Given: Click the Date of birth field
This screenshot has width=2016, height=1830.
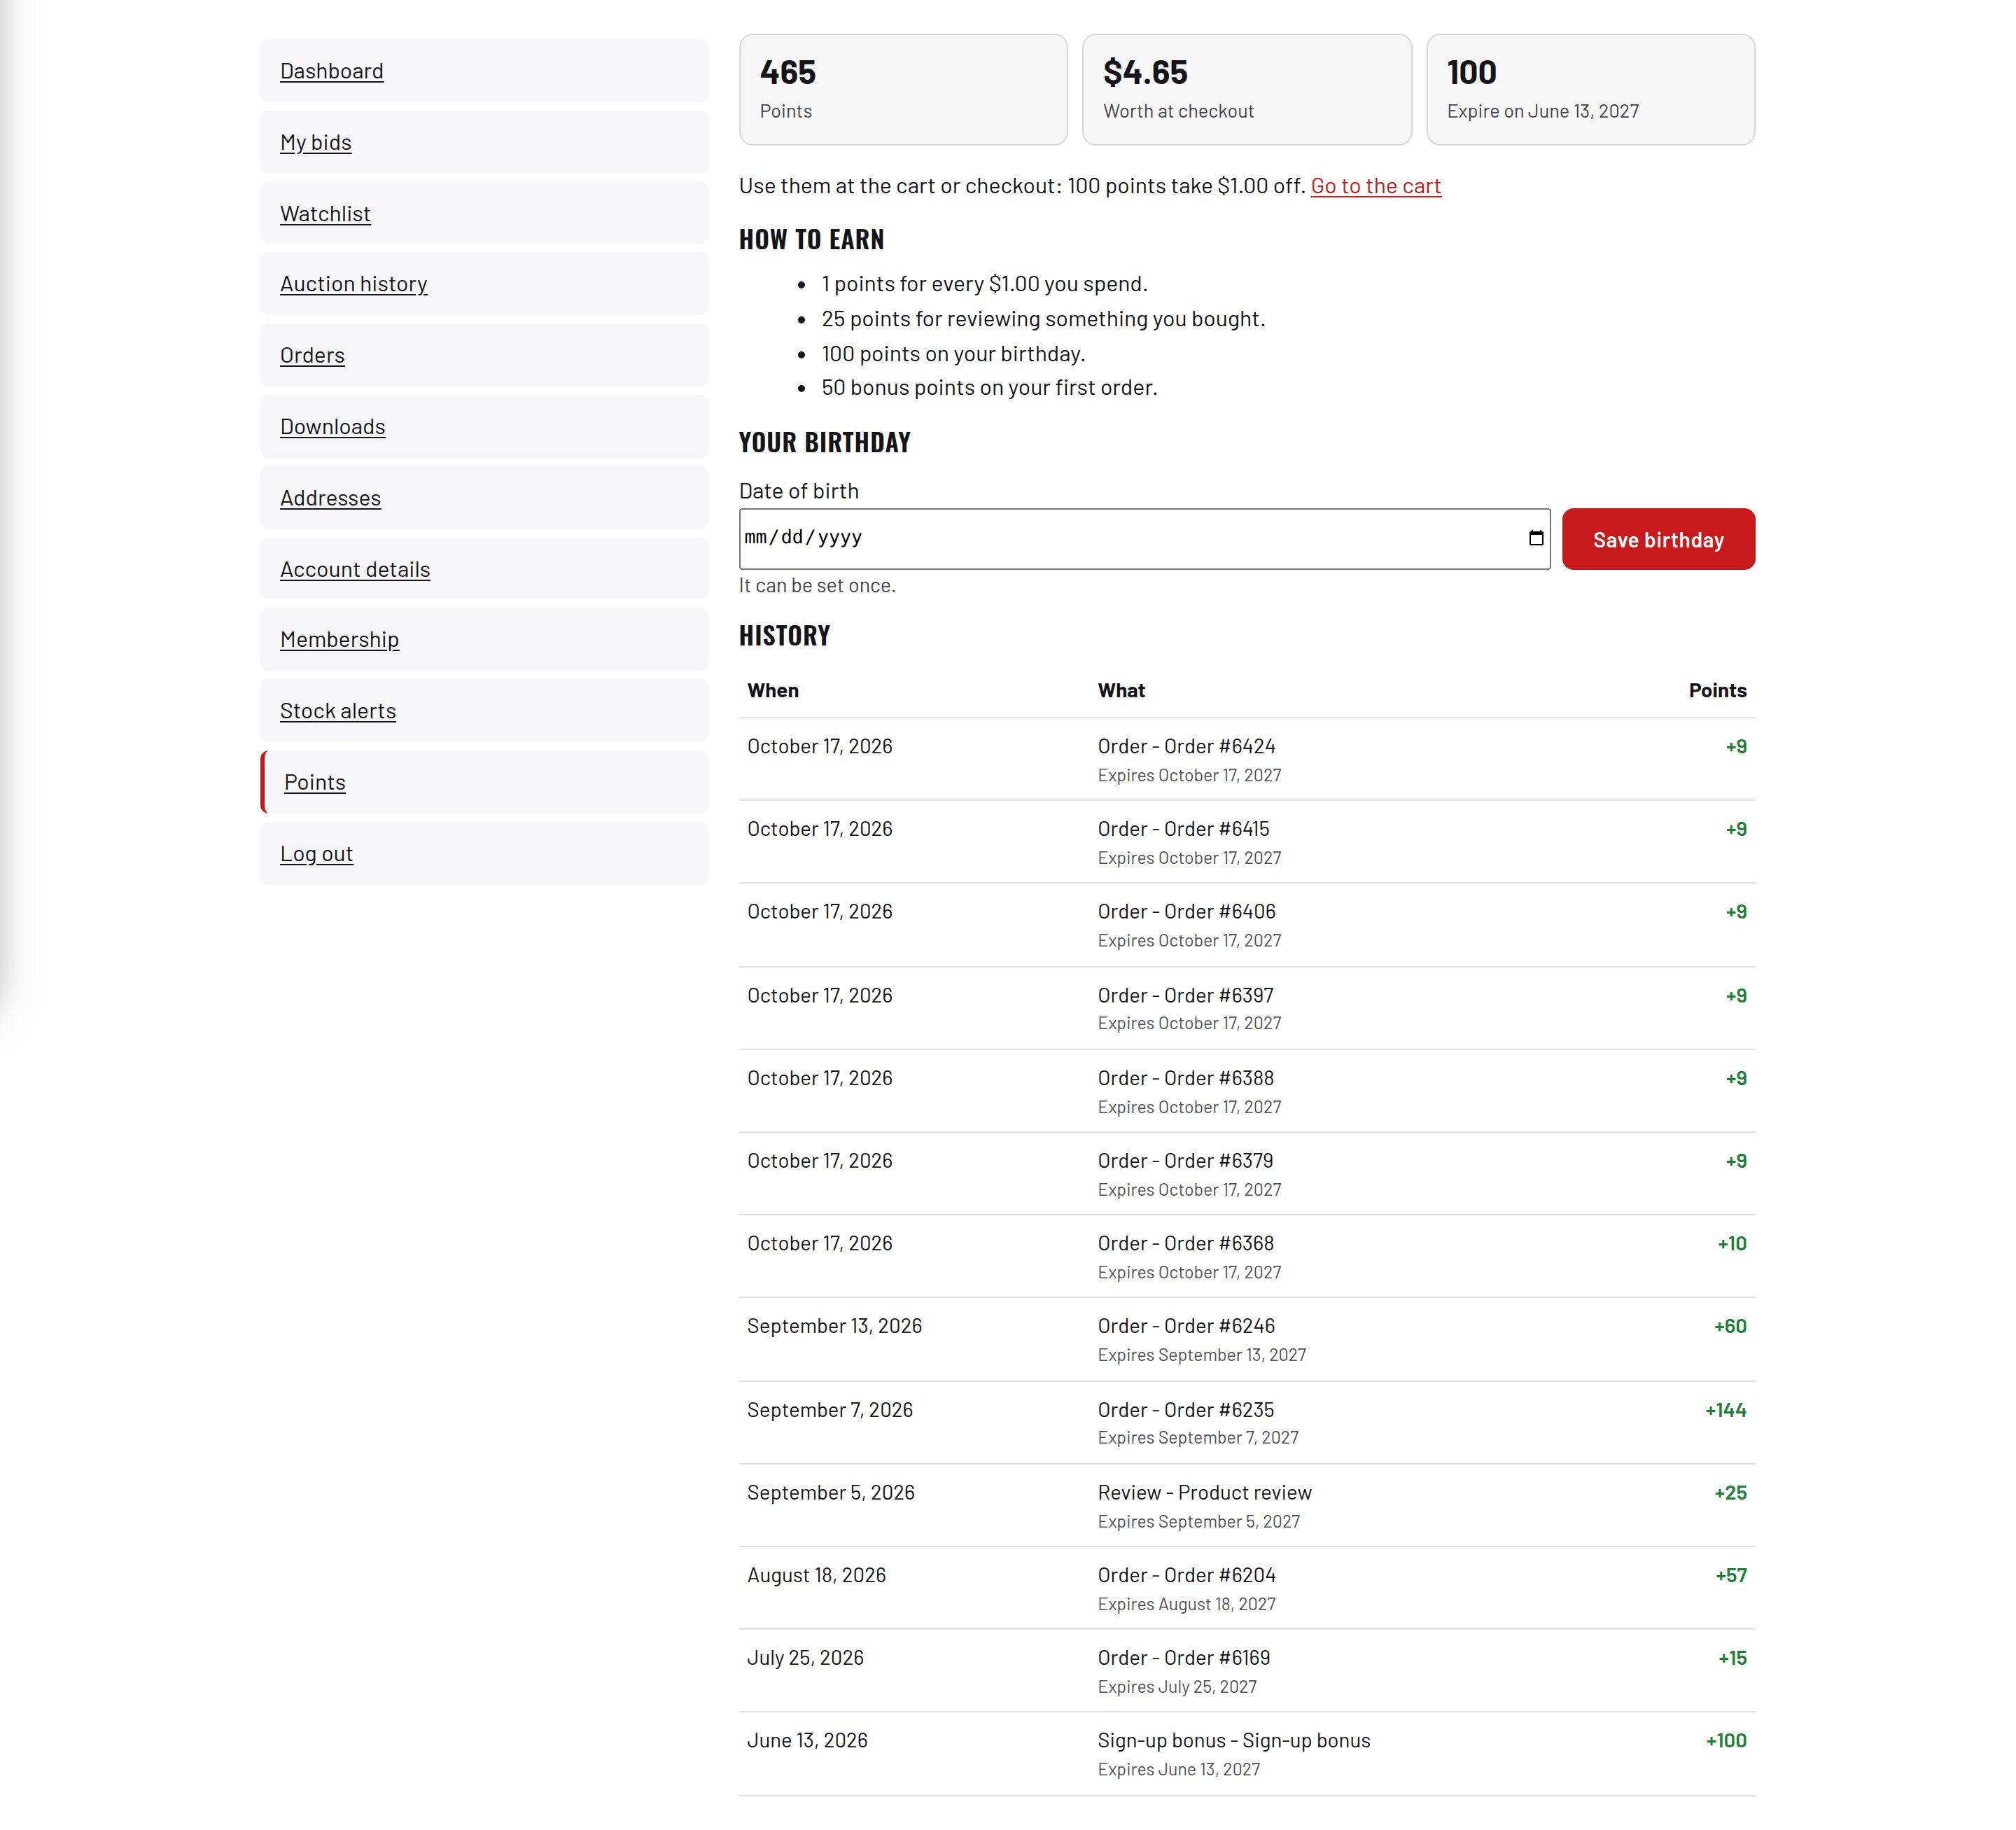Looking at the screenshot, I should [x=1144, y=539].
